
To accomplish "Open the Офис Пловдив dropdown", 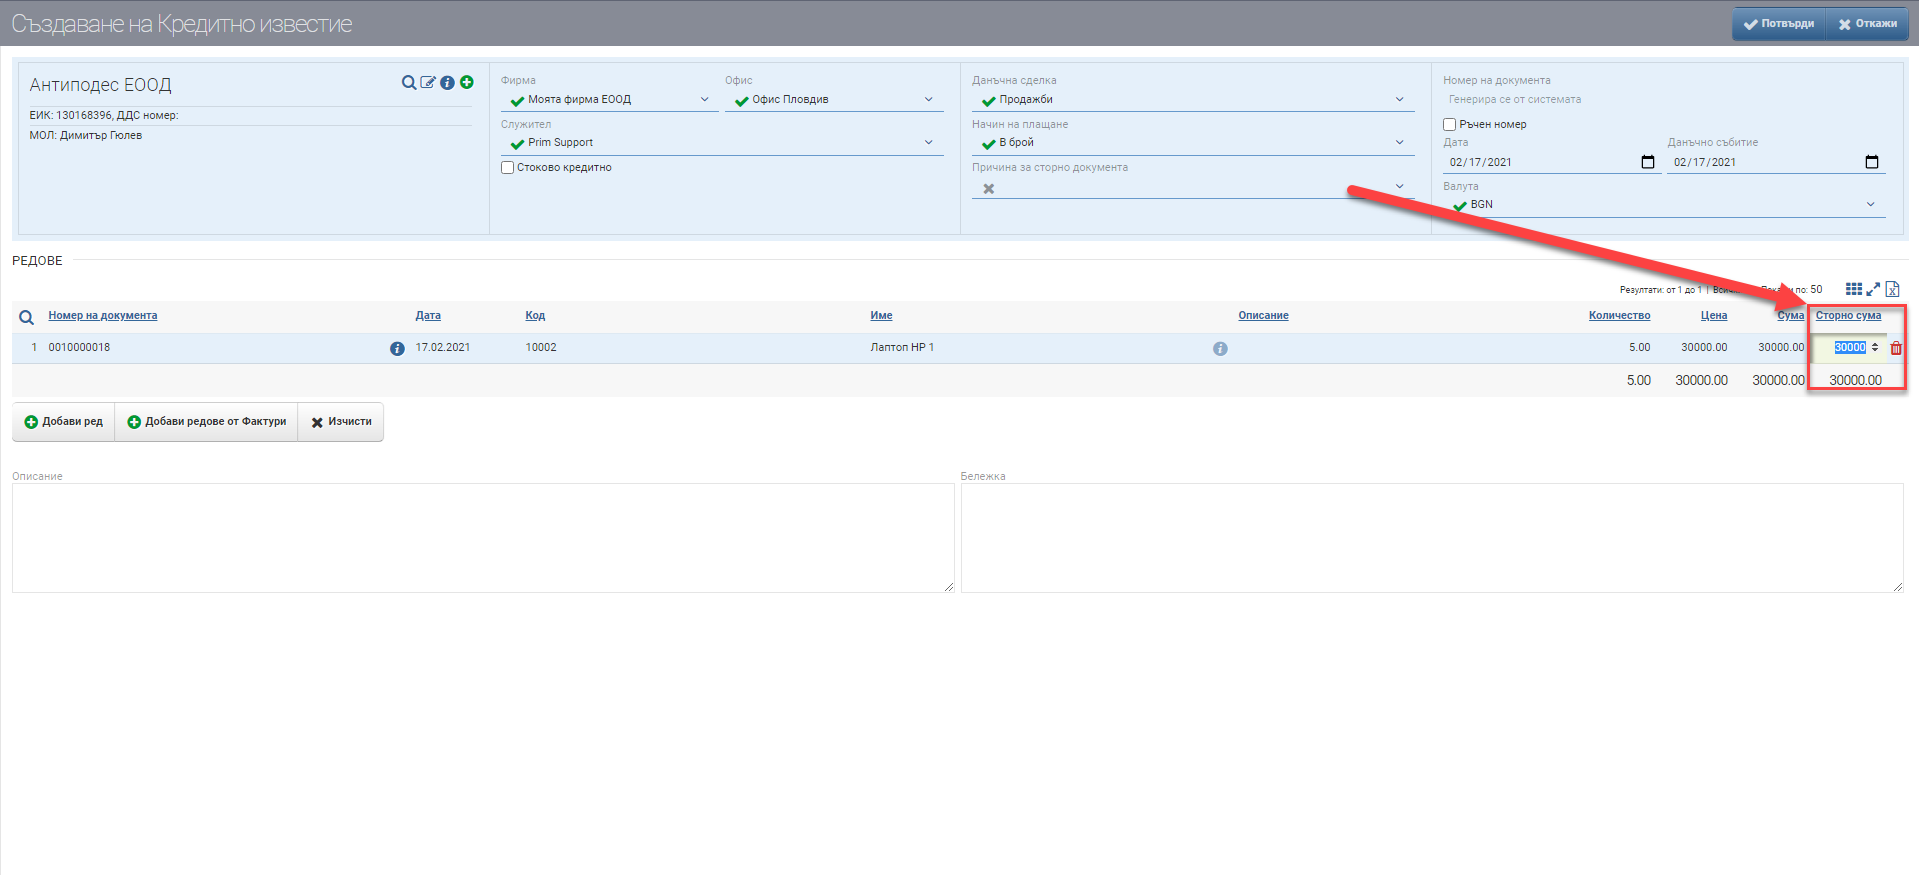I will click(x=834, y=100).
